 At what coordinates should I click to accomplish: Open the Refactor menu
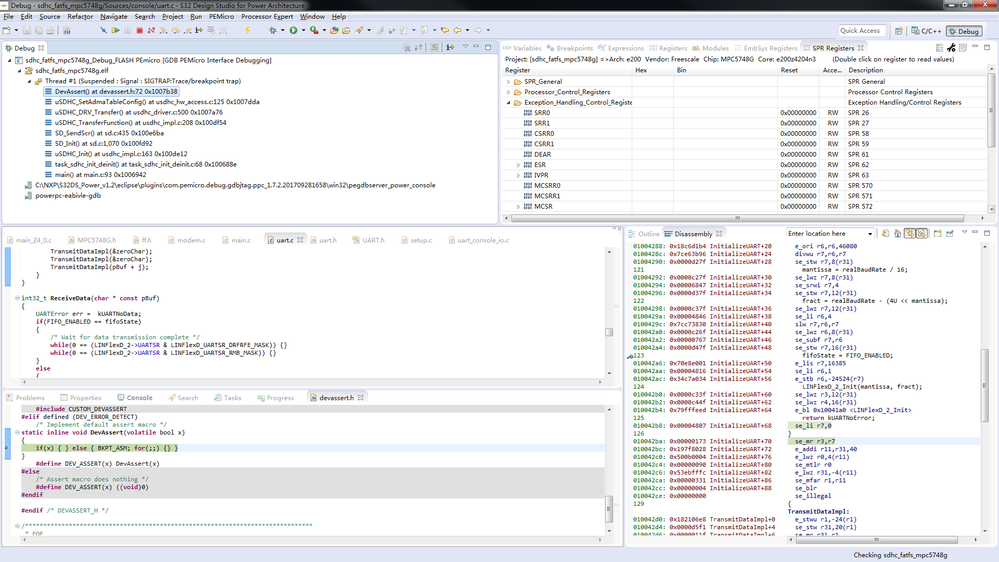[x=80, y=17]
